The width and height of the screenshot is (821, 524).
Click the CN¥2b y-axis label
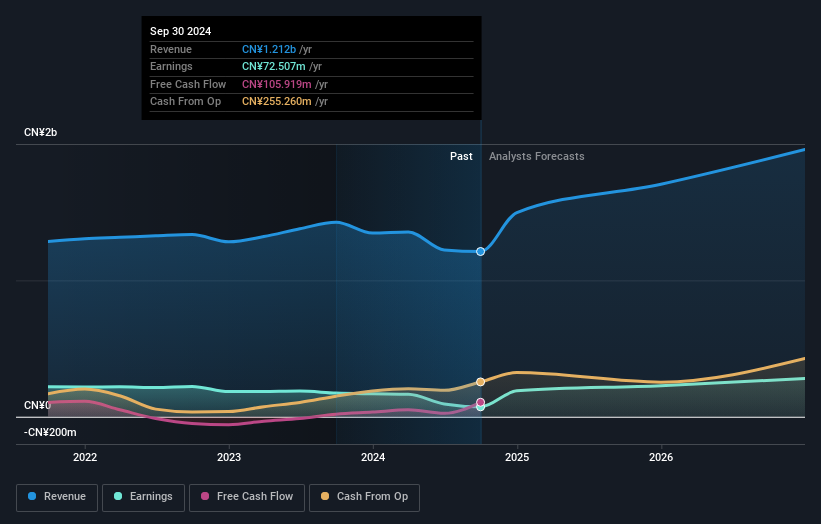41,133
